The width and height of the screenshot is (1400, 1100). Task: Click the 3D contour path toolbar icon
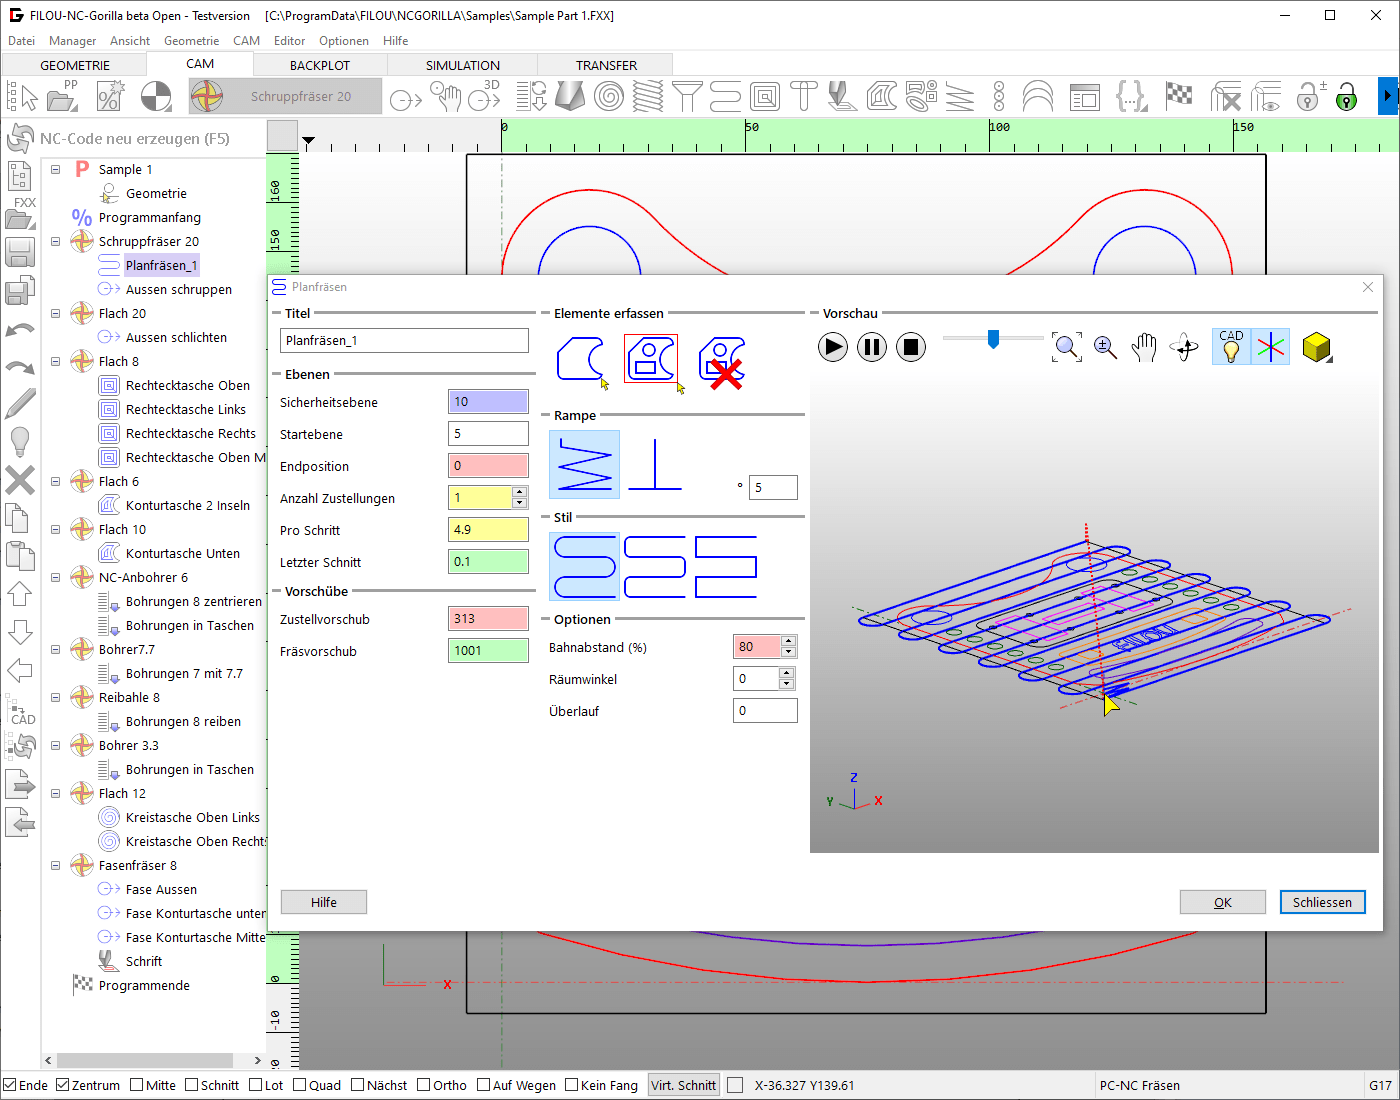486,97
